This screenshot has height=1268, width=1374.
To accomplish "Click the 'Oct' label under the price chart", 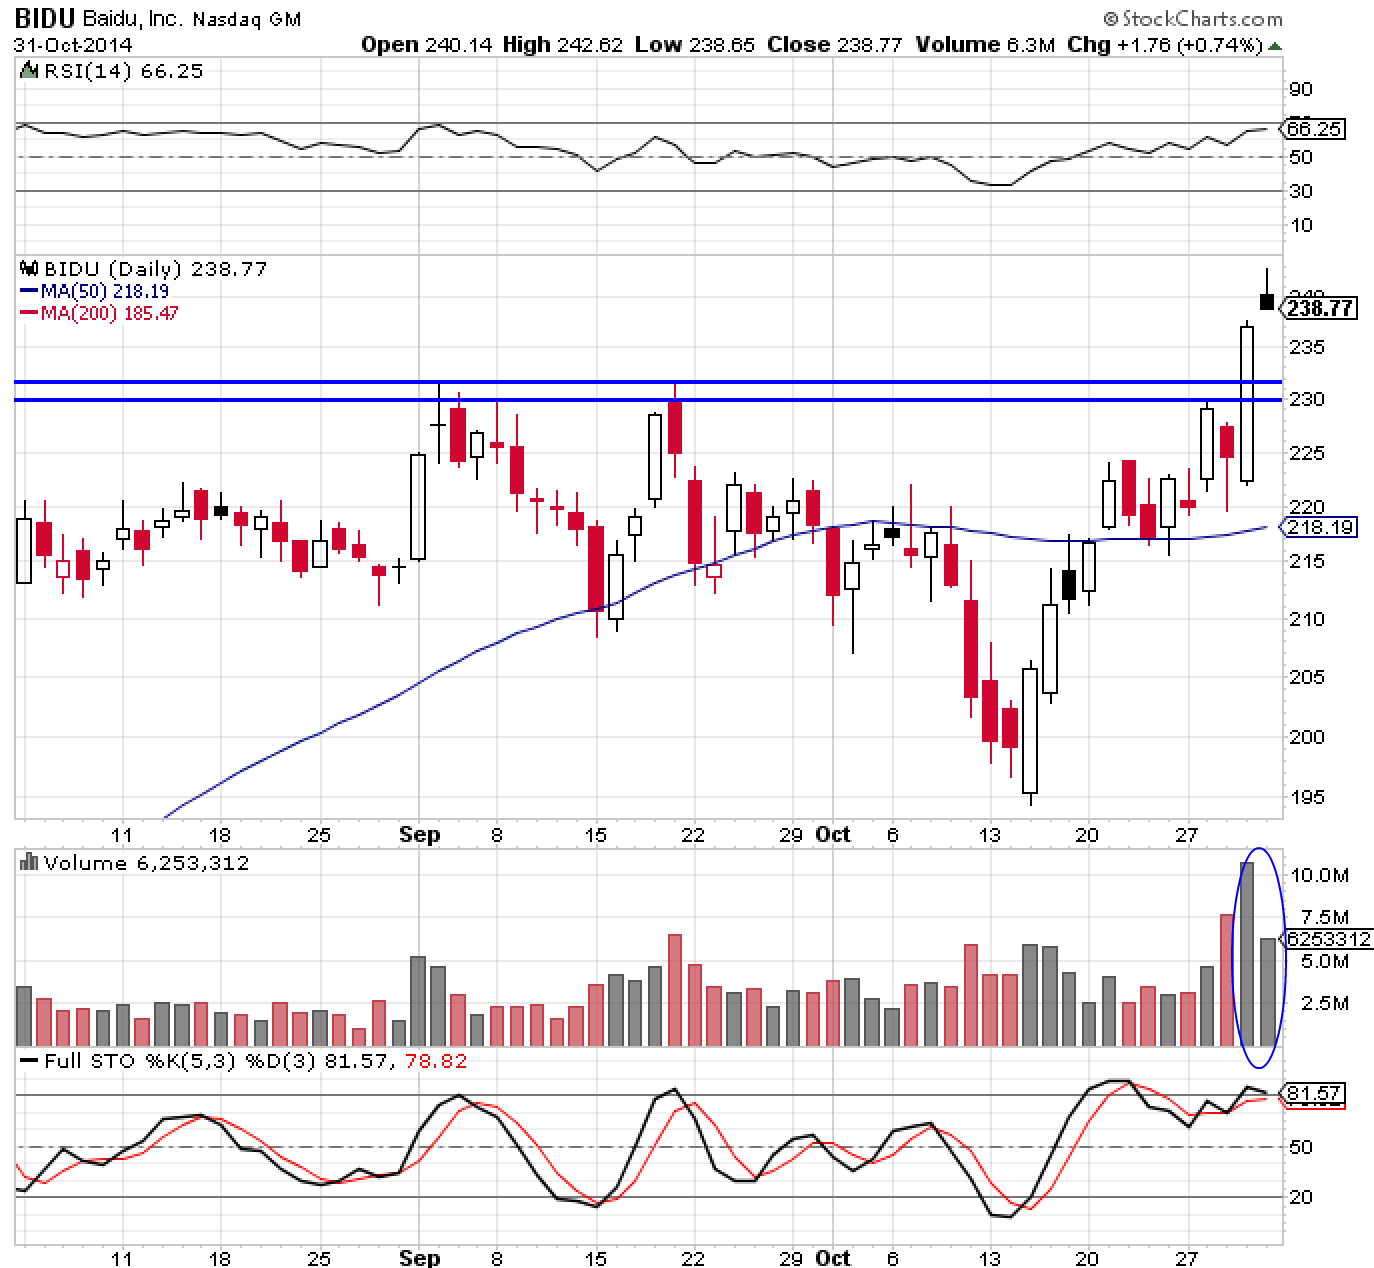I will coord(833,834).
